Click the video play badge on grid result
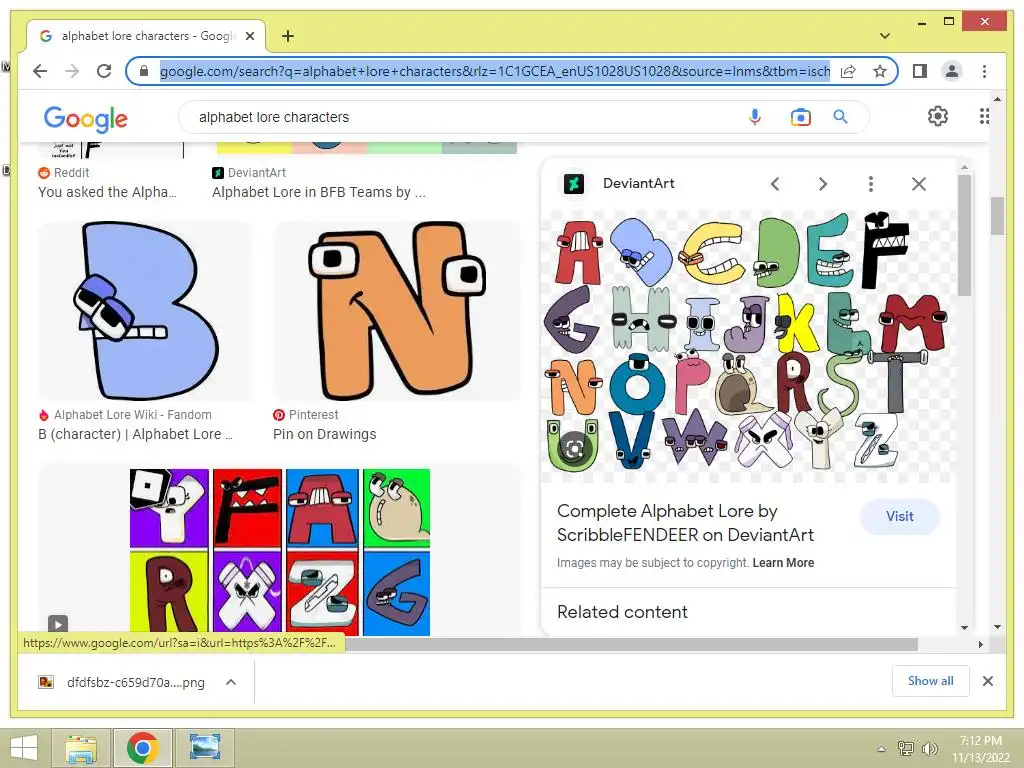The width and height of the screenshot is (1024, 768). coord(57,624)
